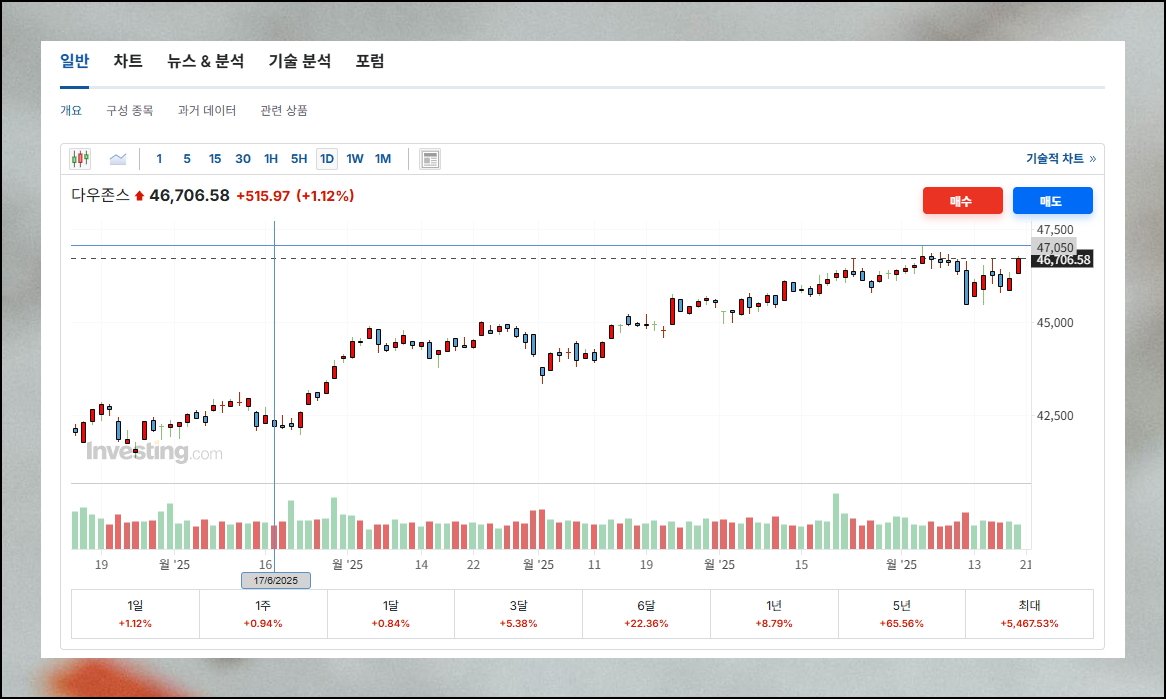Open the 일반 tab
1166x699 pixels.
coord(74,61)
